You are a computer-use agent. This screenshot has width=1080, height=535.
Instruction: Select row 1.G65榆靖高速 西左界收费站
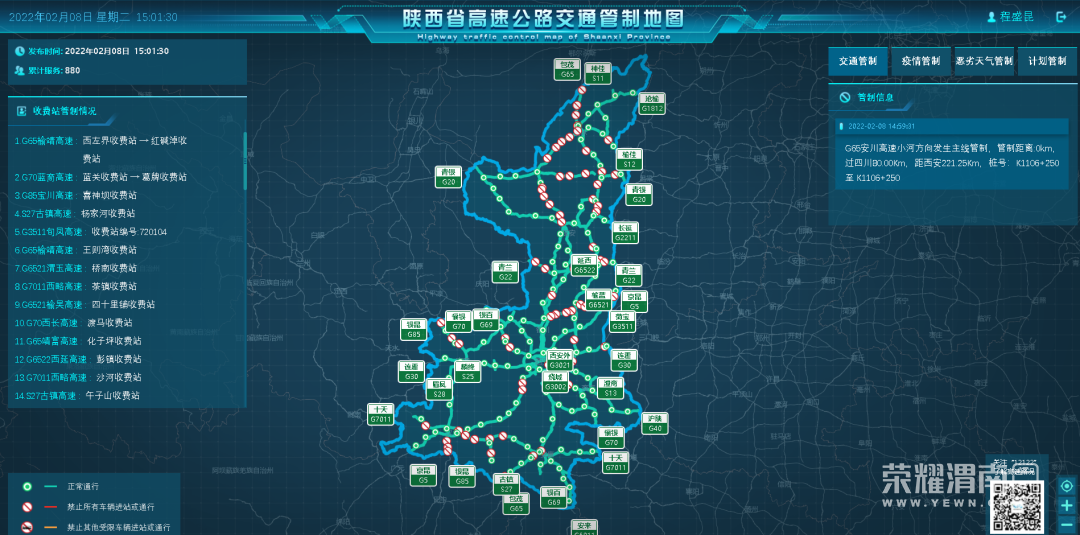tap(101, 149)
